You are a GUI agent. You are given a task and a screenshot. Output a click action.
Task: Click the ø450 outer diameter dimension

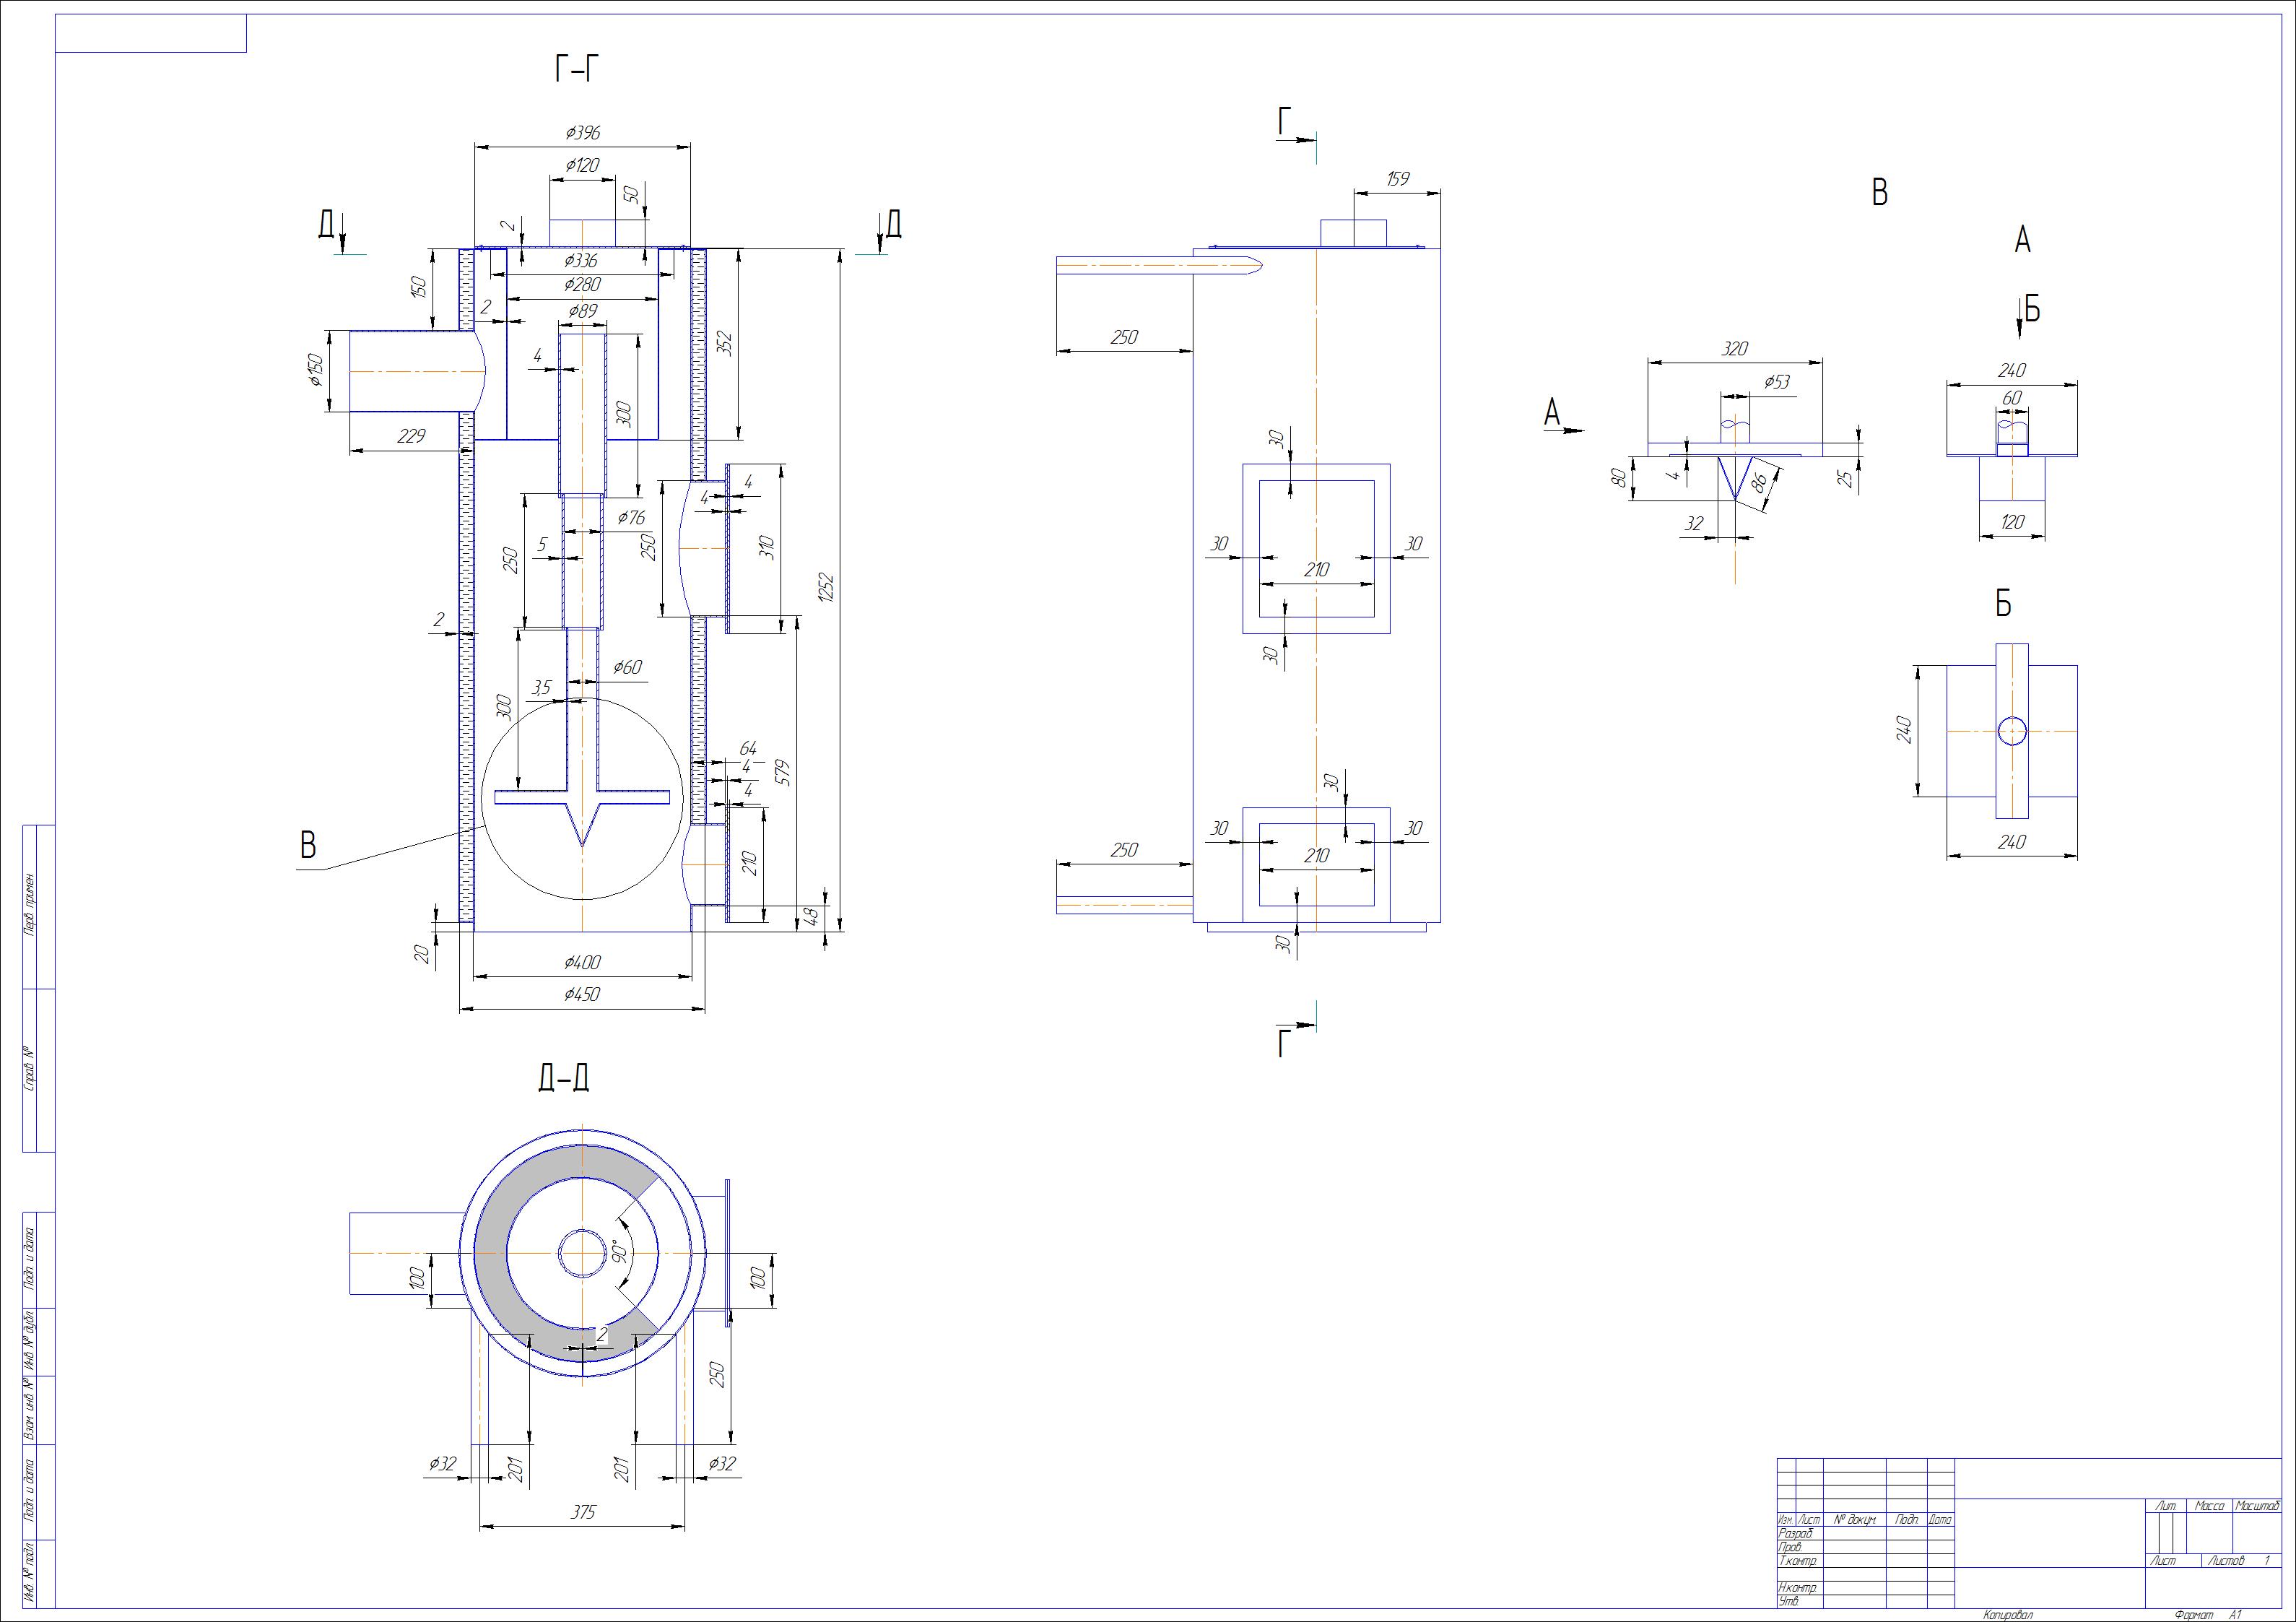[x=582, y=994]
